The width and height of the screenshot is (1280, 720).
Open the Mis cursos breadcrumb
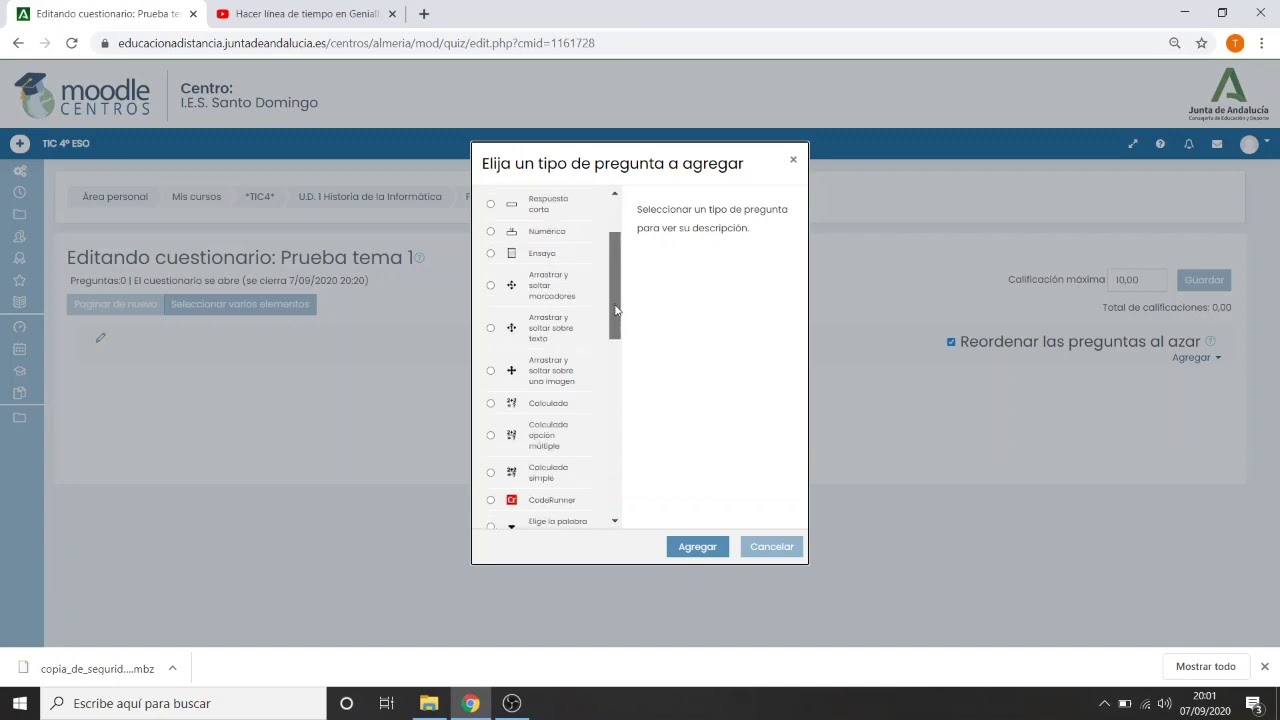tap(196, 197)
